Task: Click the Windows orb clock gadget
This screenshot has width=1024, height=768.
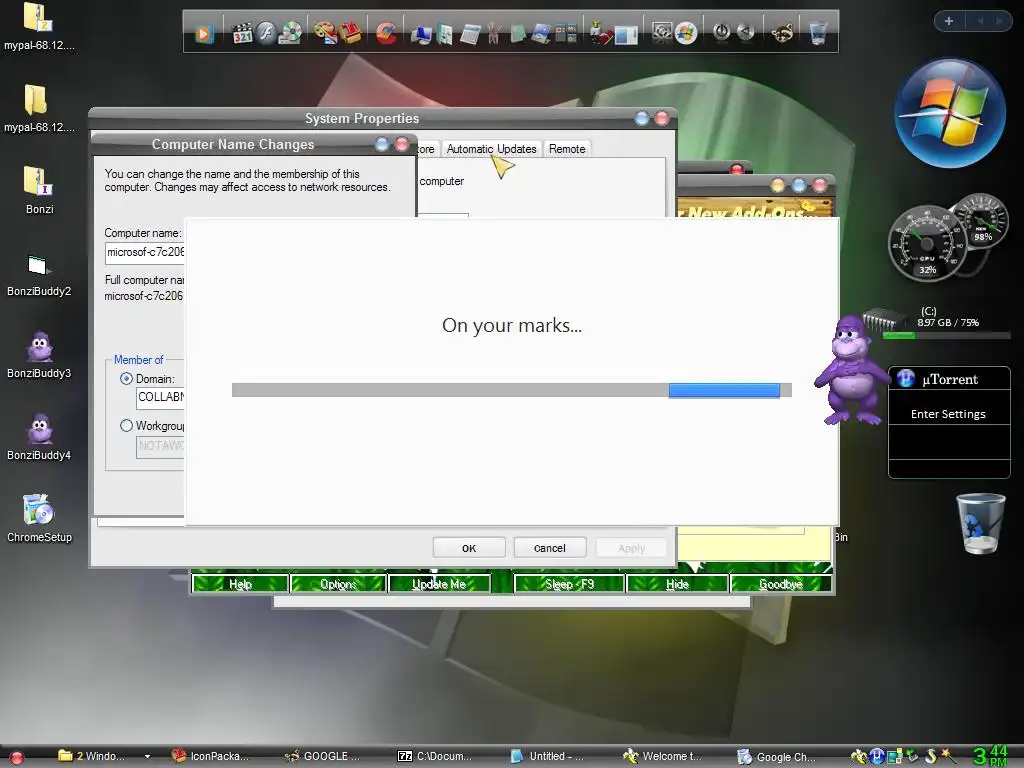Action: pyautogui.click(x=950, y=113)
